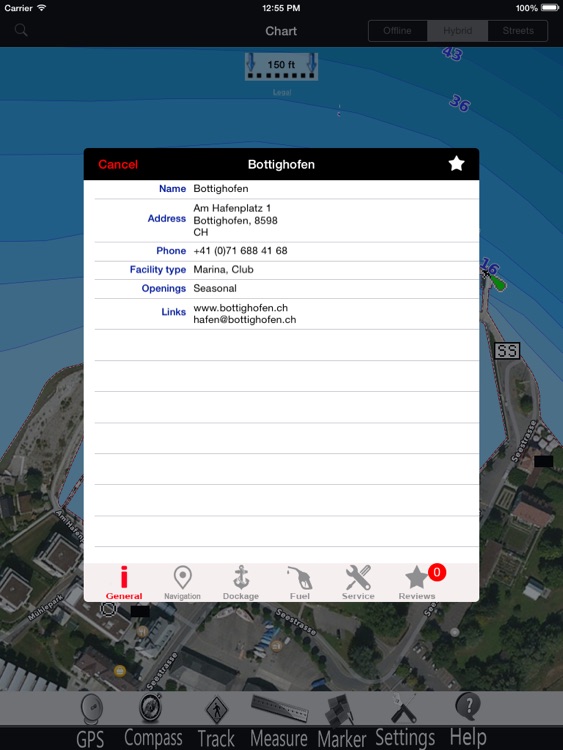This screenshot has width=563, height=750.
Task: Open the Service tab
Action: click(x=358, y=583)
